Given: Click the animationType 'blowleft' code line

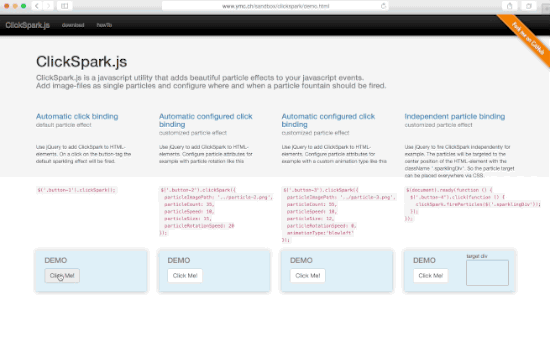Looking at the screenshot, I should [x=320, y=233].
